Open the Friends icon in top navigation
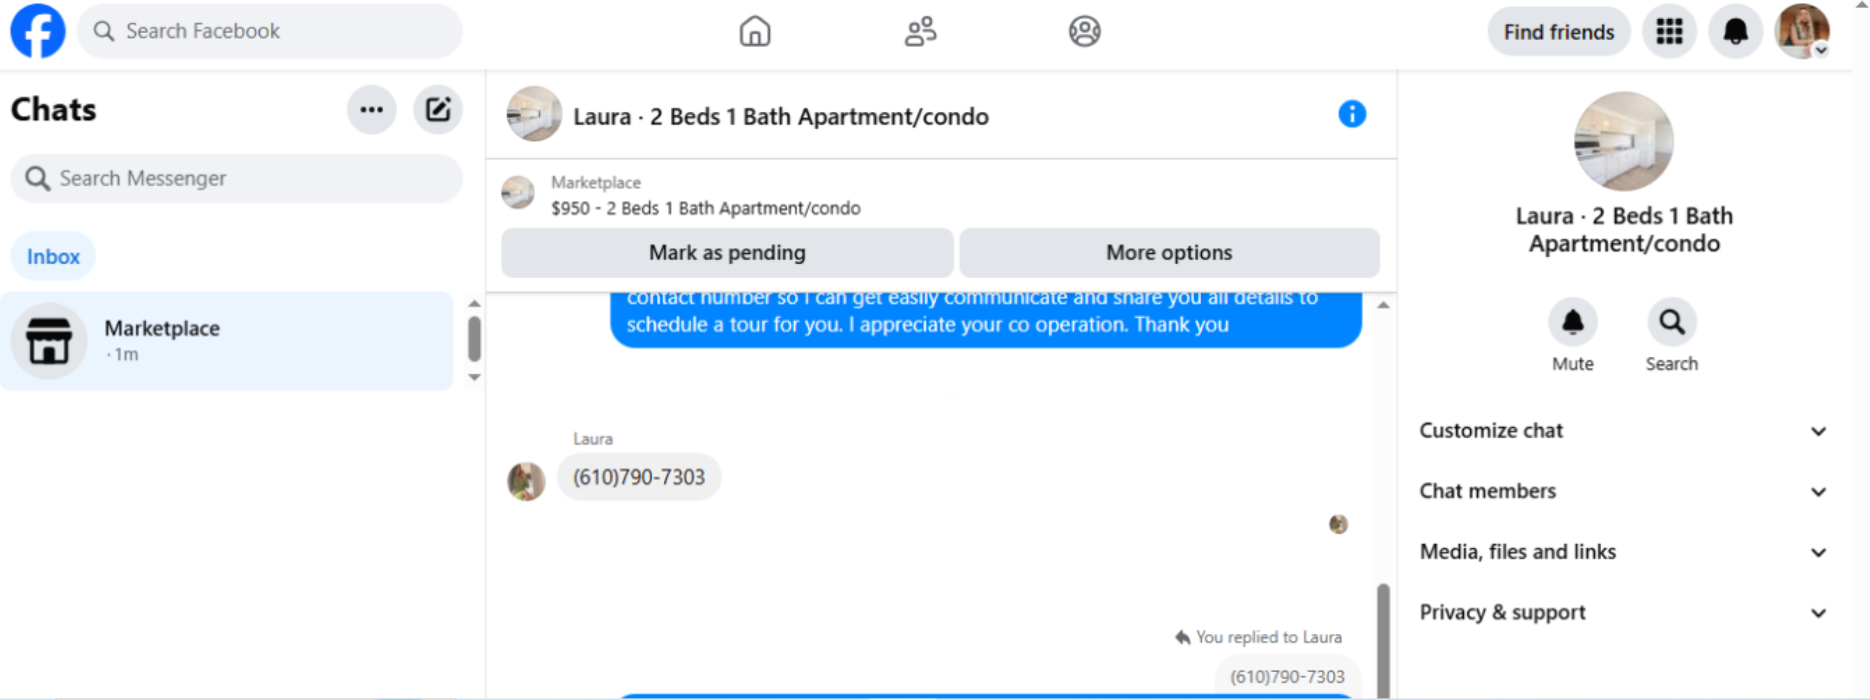Screen dimensions: 1870x700 [920, 31]
